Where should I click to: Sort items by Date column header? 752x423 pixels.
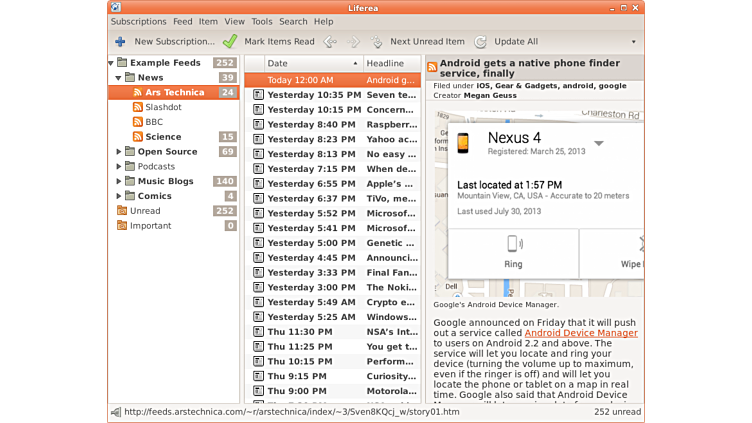310,63
